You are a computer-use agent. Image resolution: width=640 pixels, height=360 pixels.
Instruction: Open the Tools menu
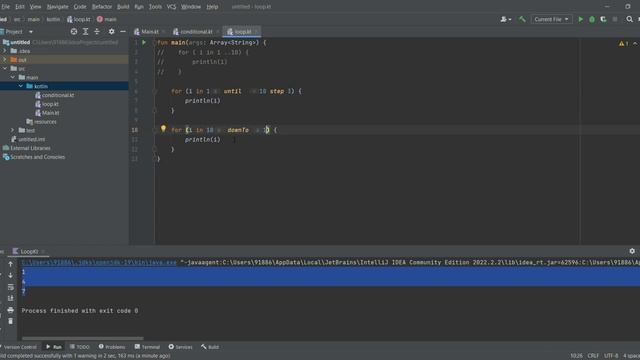click(x=155, y=7)
